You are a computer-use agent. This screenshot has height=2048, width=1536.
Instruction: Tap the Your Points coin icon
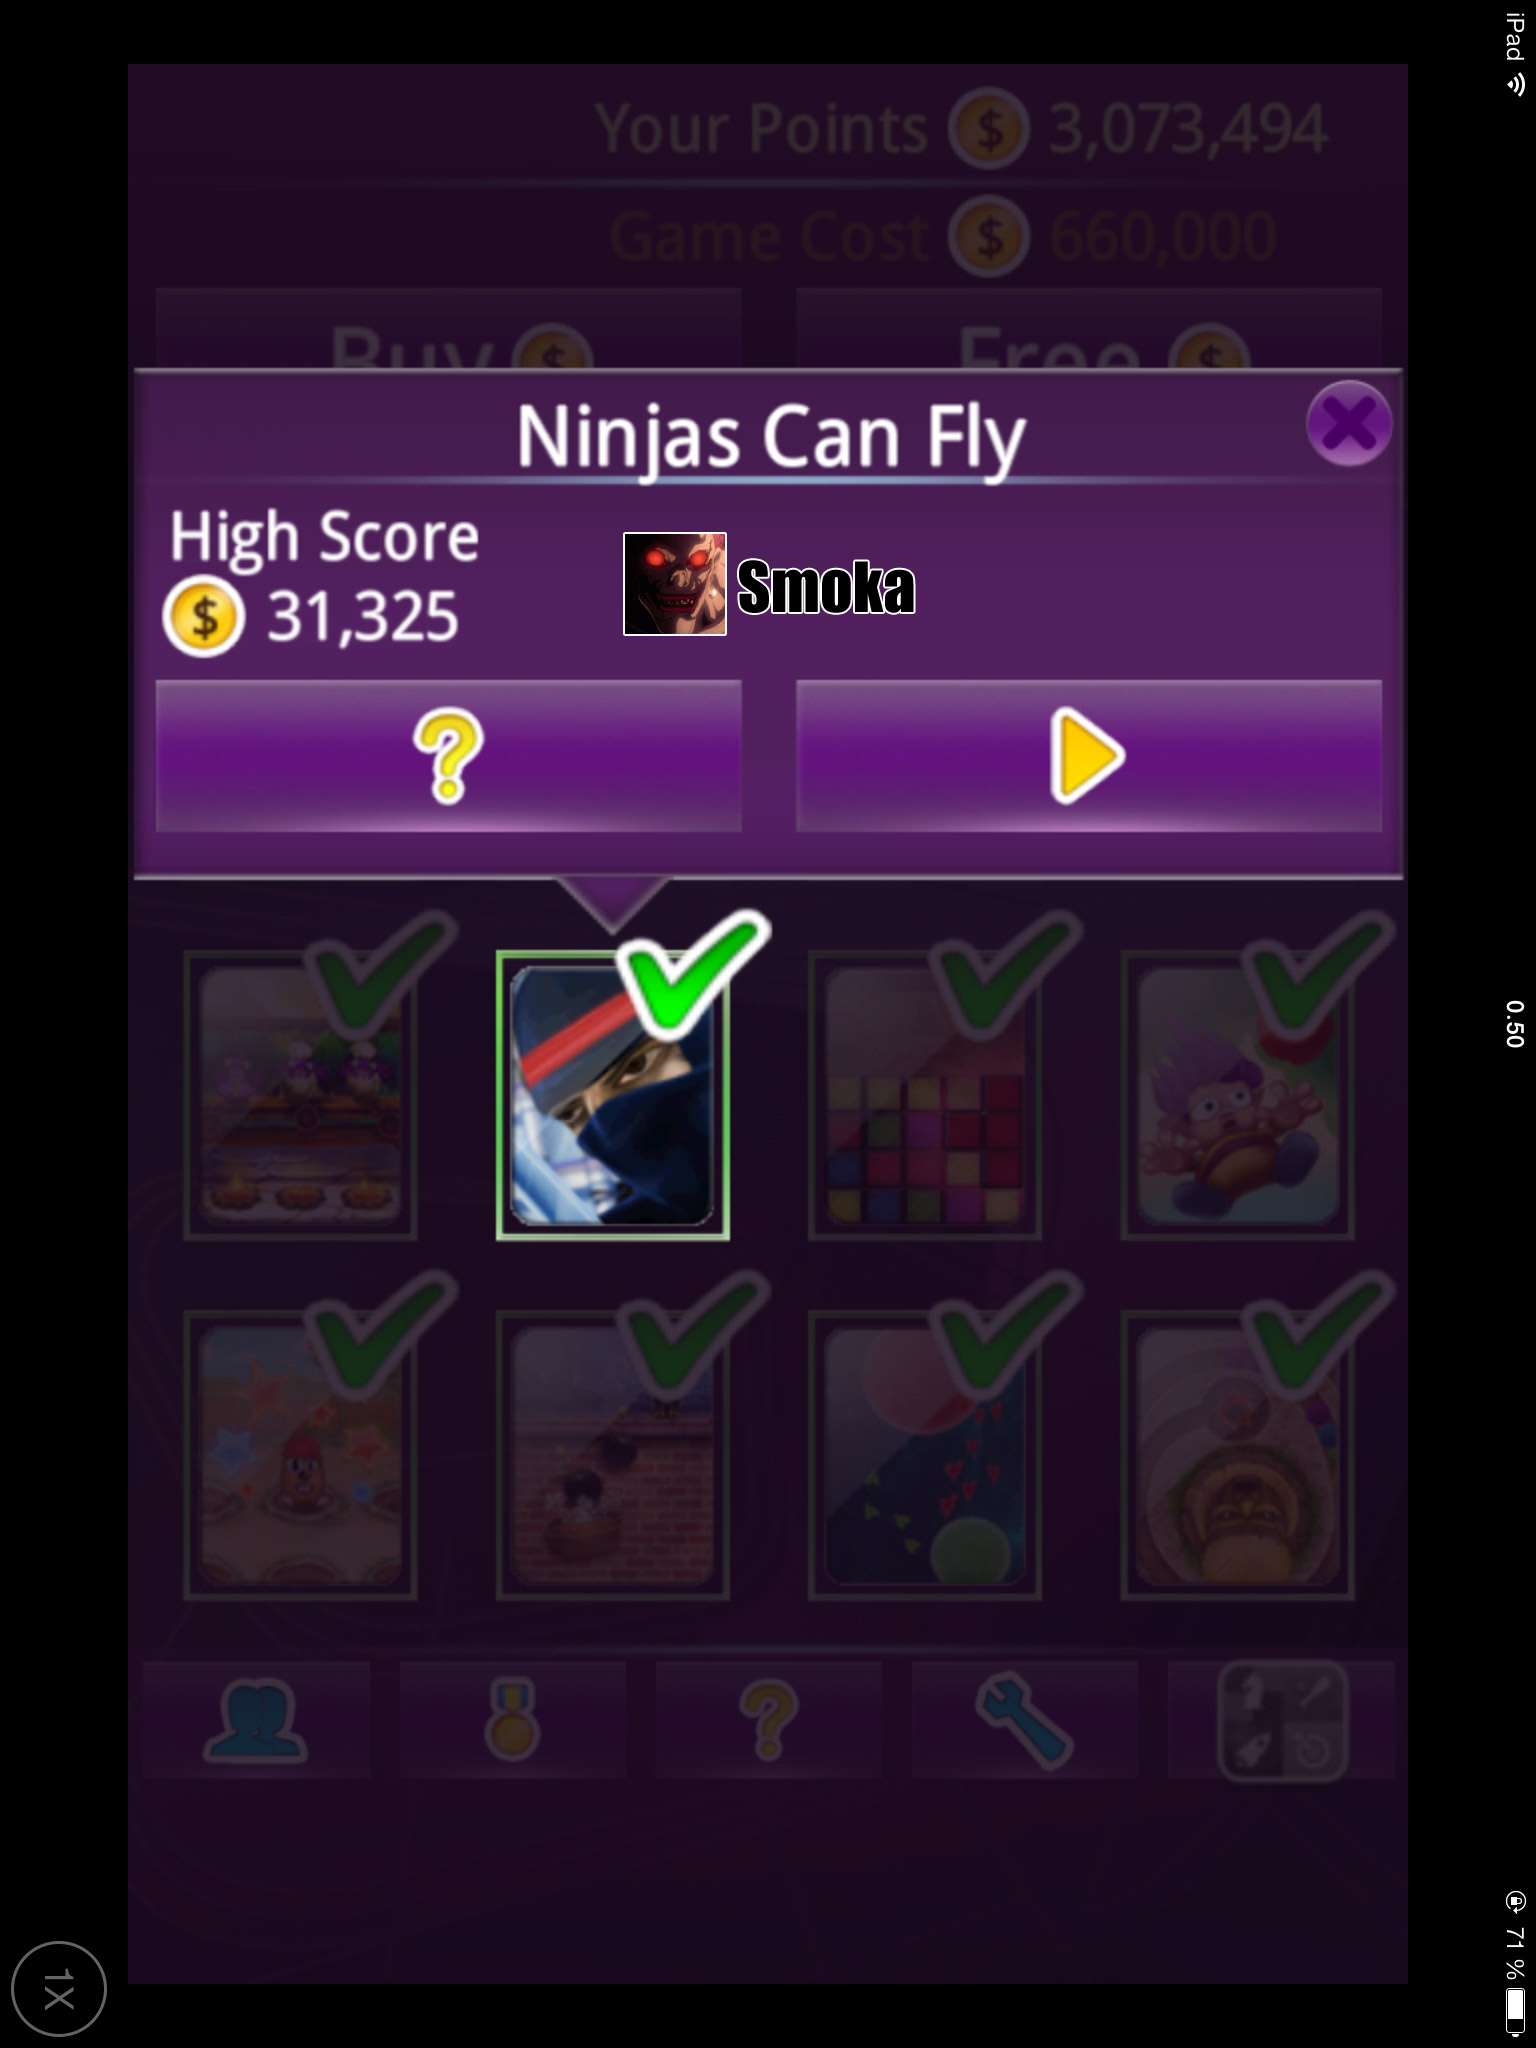click(x=989, y=128)
